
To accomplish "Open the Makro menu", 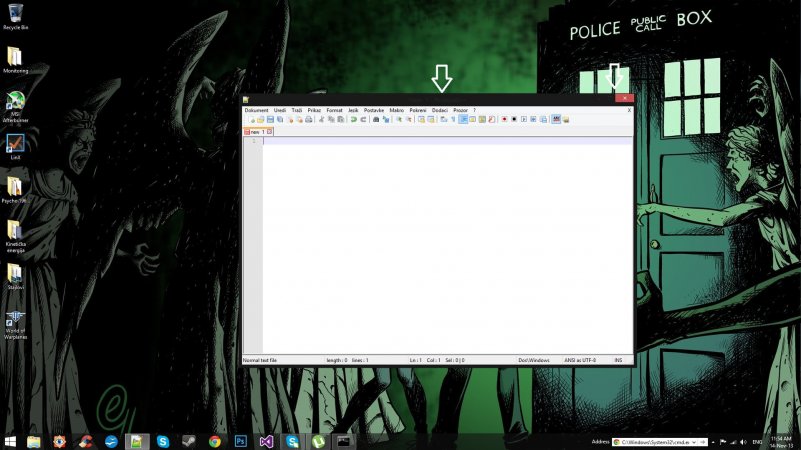I will tap(396, 110).
